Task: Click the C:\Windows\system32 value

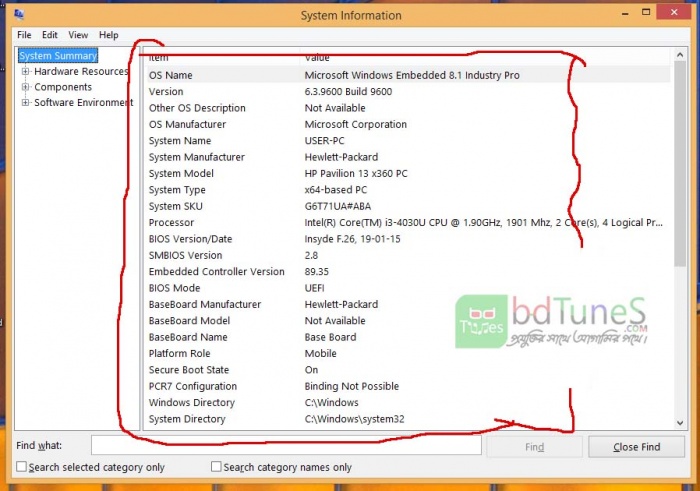Action: point(354,419)
